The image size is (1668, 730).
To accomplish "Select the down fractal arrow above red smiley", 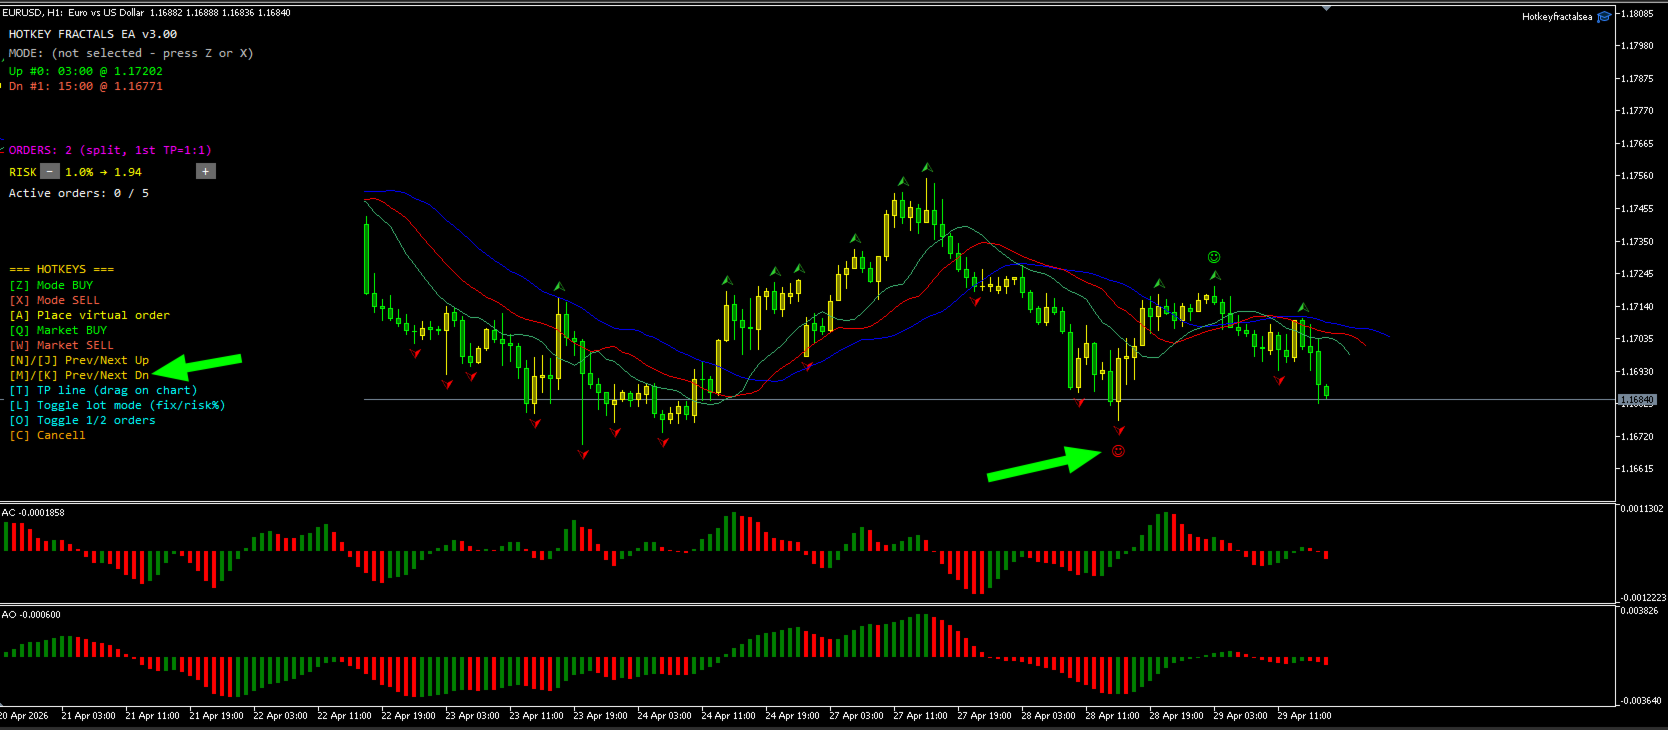I will (1119, 430).
